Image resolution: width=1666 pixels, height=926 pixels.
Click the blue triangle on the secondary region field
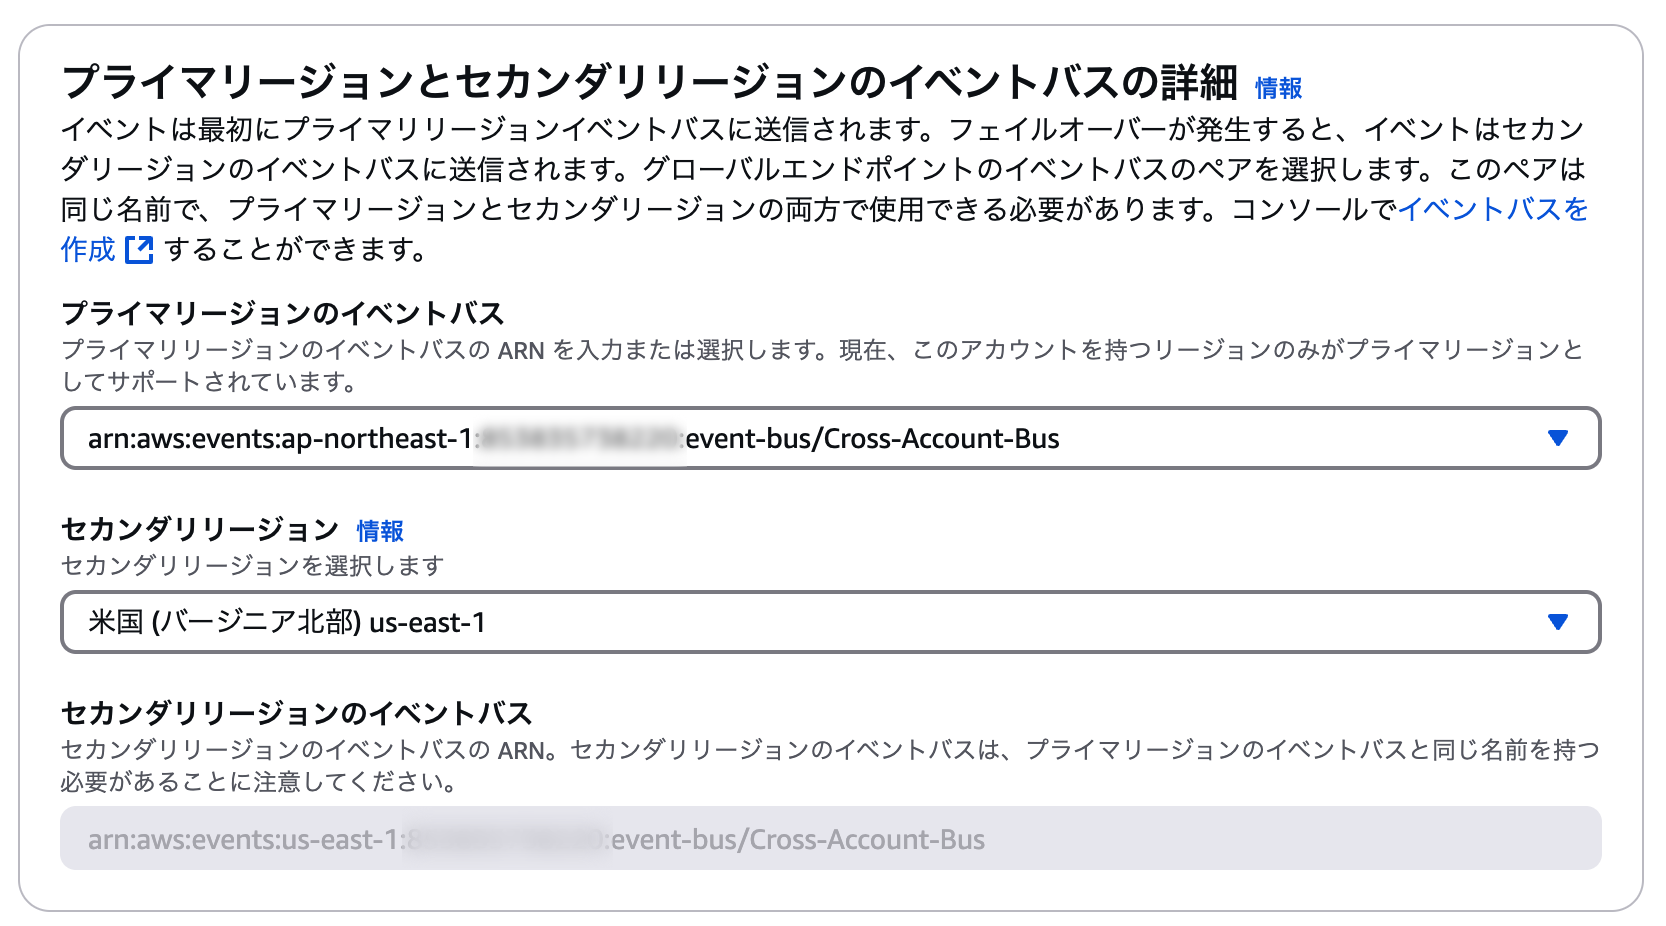click(x=1556, y=621)
